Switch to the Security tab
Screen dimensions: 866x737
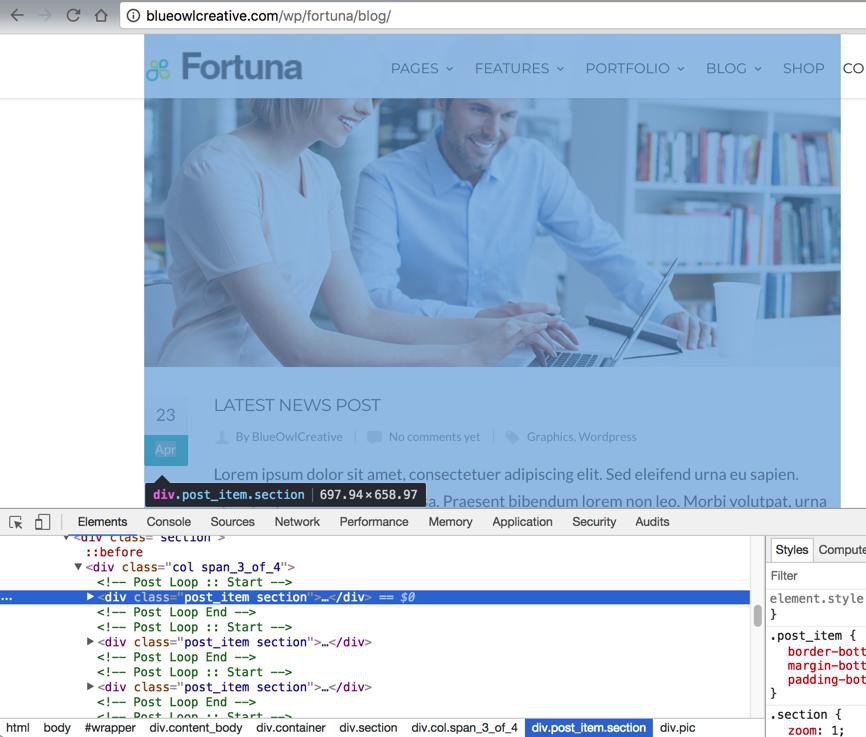pos(594,522)
